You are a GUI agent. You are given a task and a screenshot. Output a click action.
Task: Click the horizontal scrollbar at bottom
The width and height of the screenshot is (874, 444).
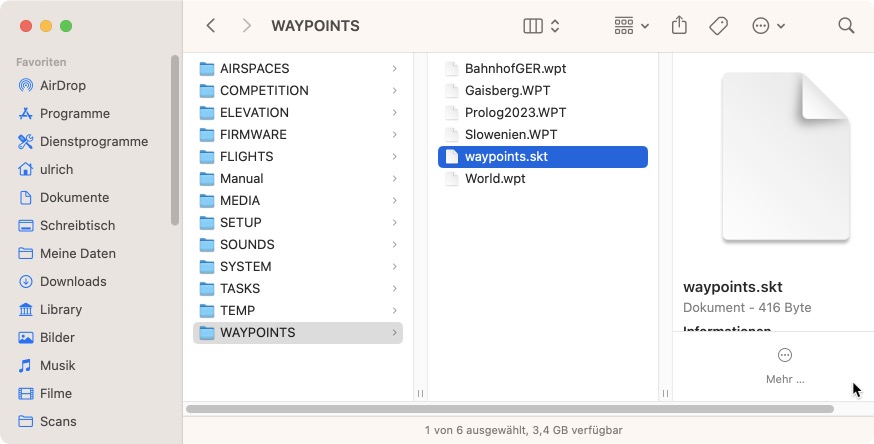tap(510, 409)
